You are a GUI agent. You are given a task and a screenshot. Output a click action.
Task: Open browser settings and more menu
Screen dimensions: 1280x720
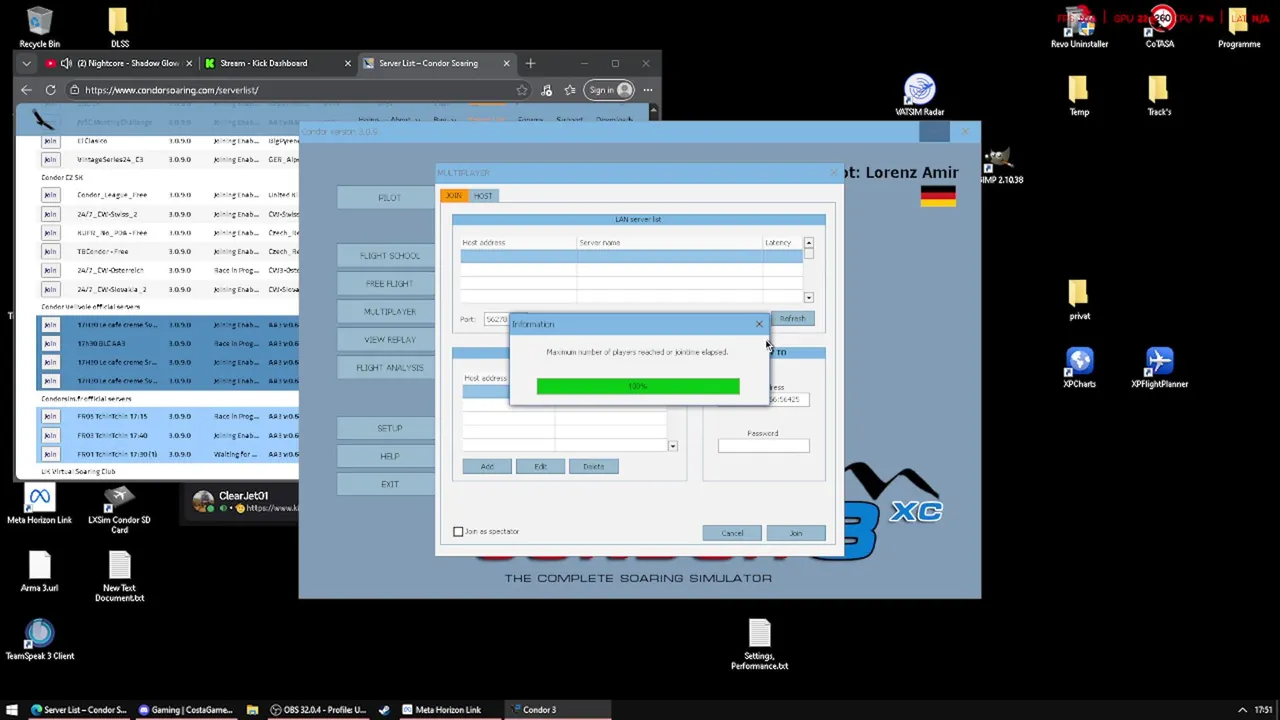[x=647, y=90]
